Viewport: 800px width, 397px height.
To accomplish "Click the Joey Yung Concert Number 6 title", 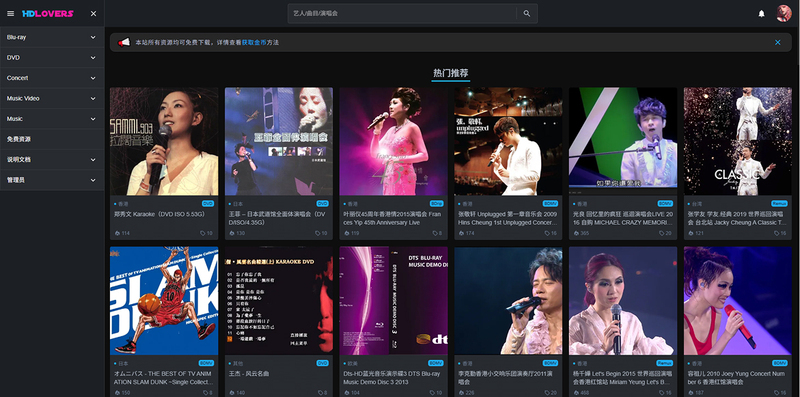I will tap(737, 378).
